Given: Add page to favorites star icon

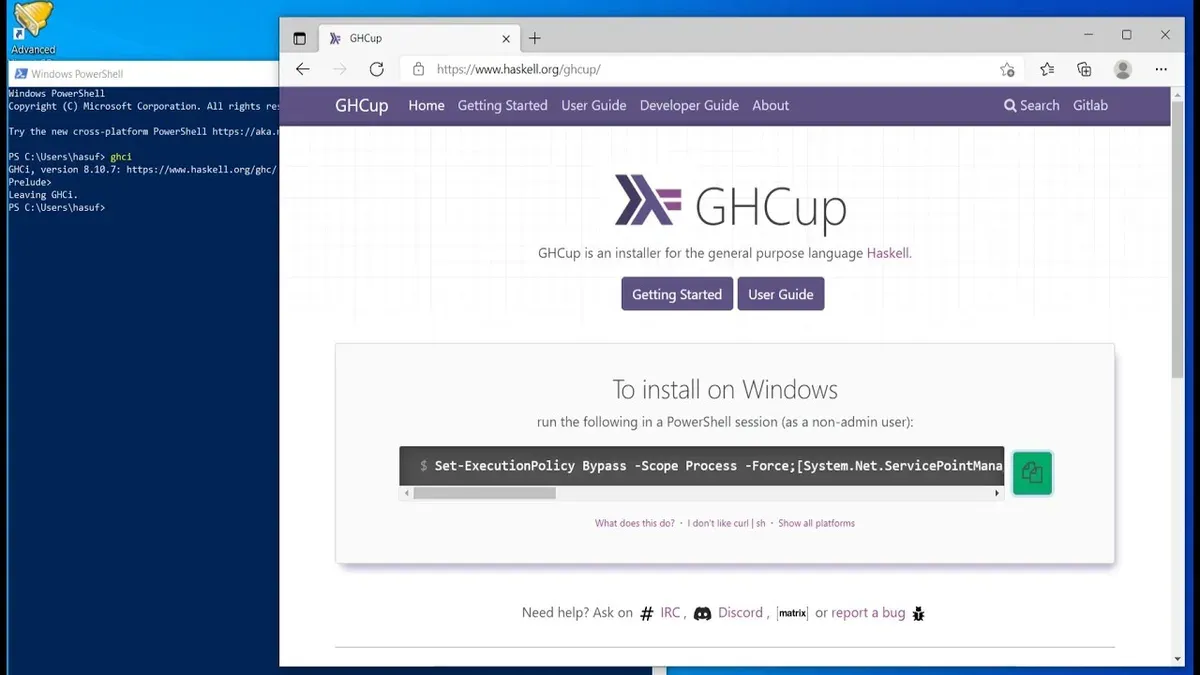Looking at the screenshot, I should (x=1007, y=70).
